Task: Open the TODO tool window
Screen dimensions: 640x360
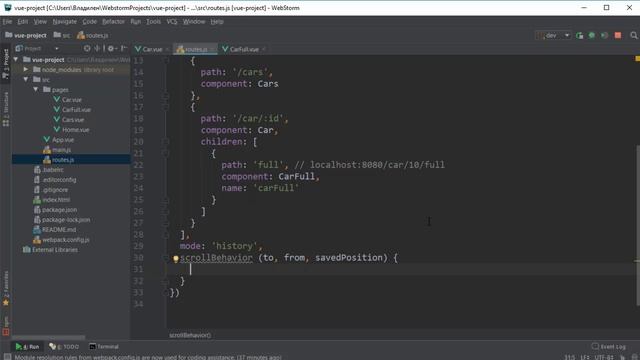Action: [64, 347]
